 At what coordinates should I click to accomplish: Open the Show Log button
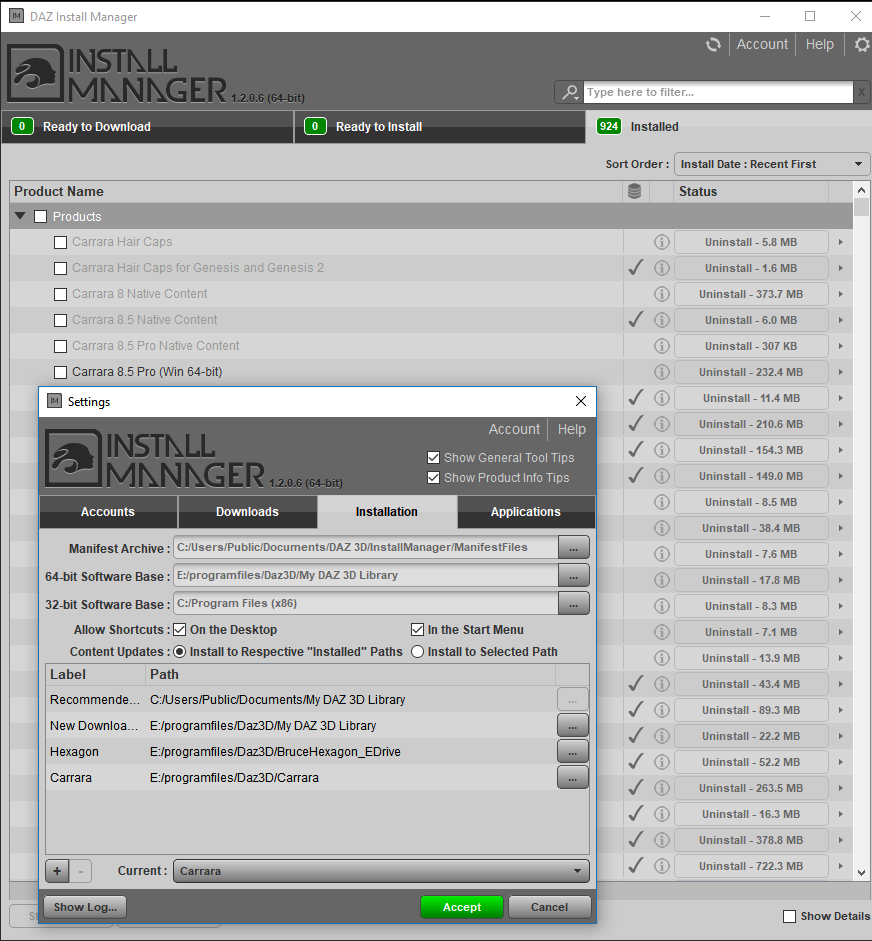click(x=85, y=907)
